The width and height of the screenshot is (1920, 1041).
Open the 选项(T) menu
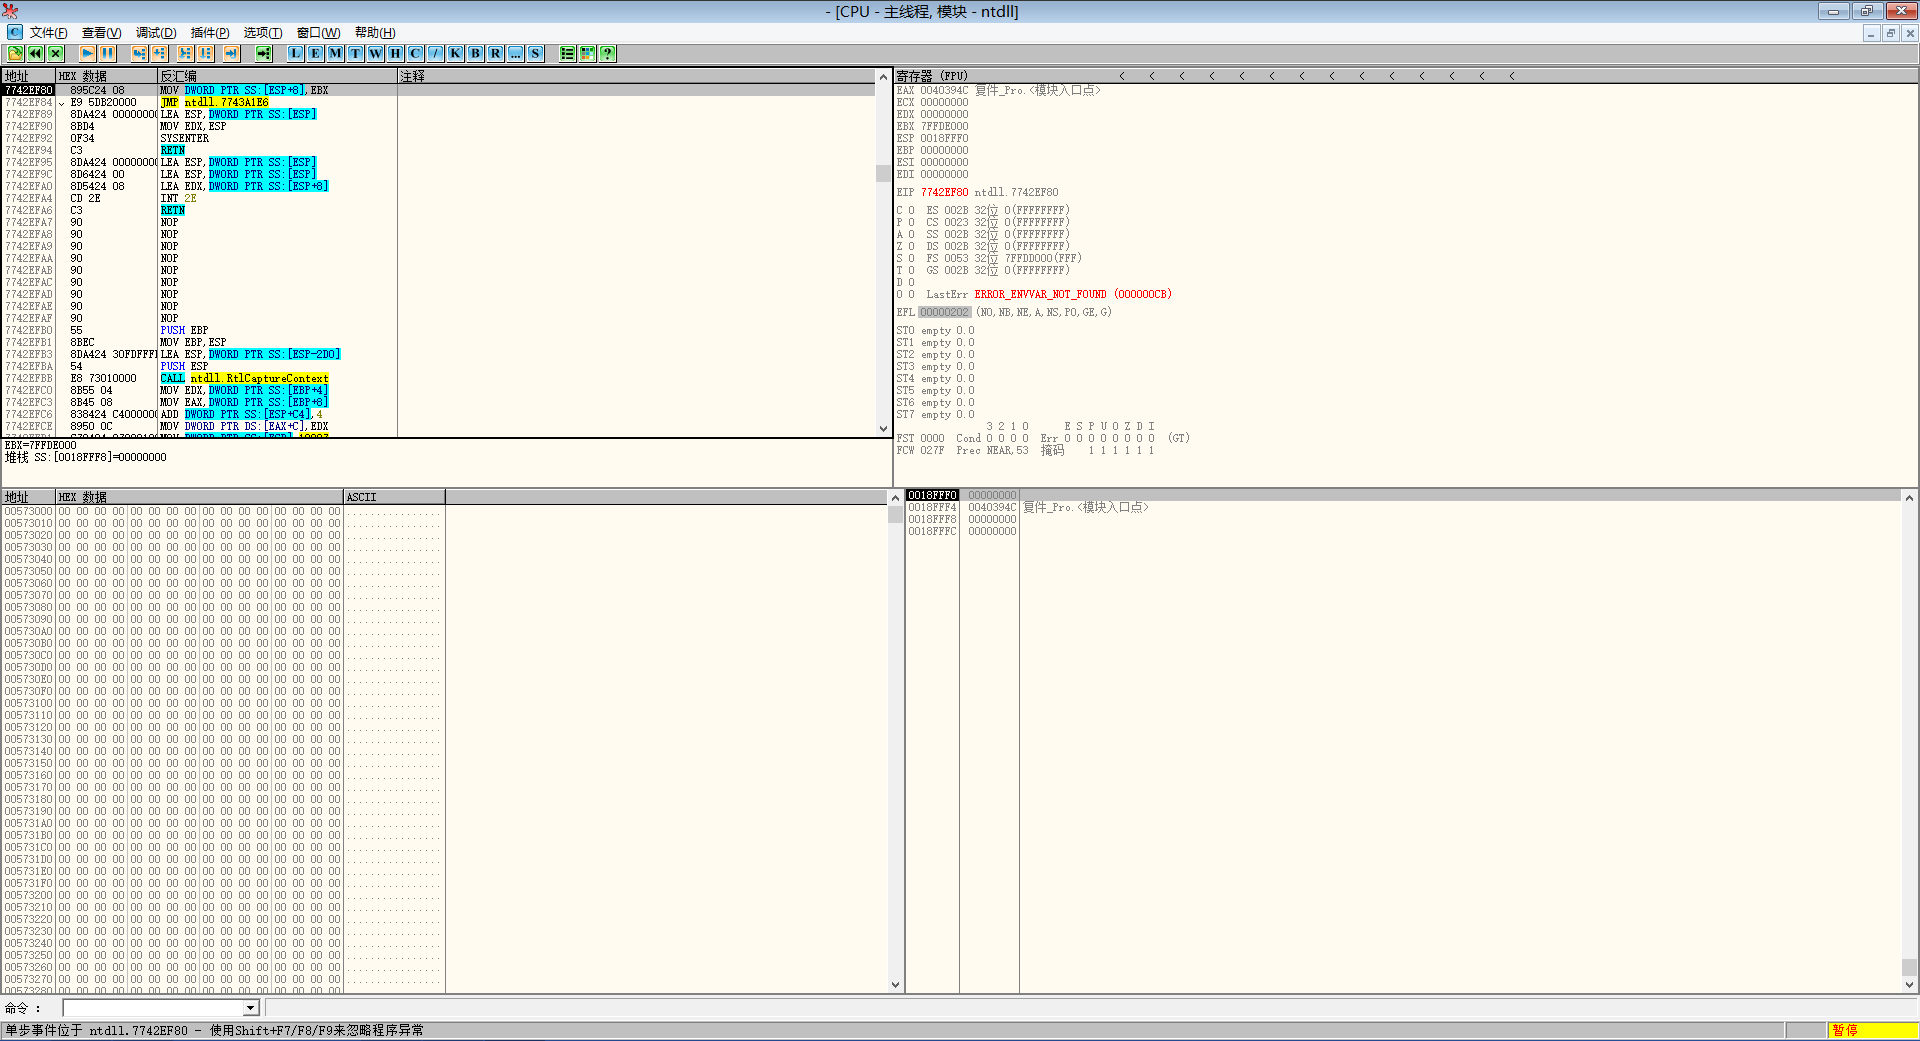pyautogui.click(x=263, y=33)
